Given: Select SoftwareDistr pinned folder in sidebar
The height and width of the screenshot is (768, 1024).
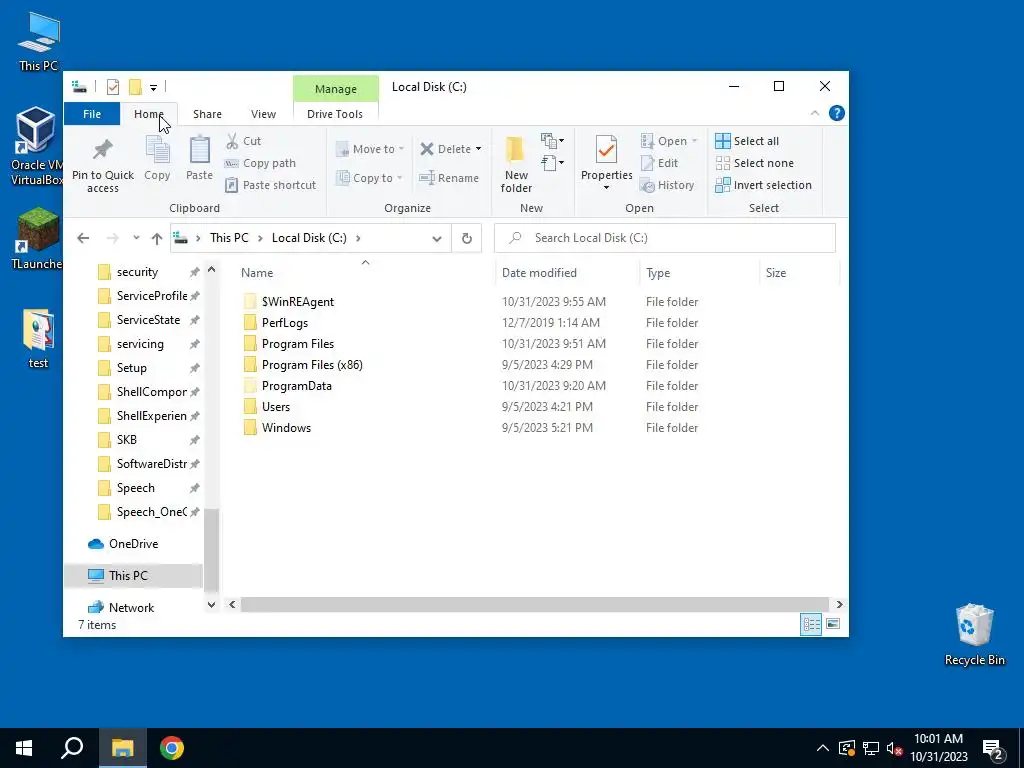Looking at the screenshot, I should click(x=152, y=464).
